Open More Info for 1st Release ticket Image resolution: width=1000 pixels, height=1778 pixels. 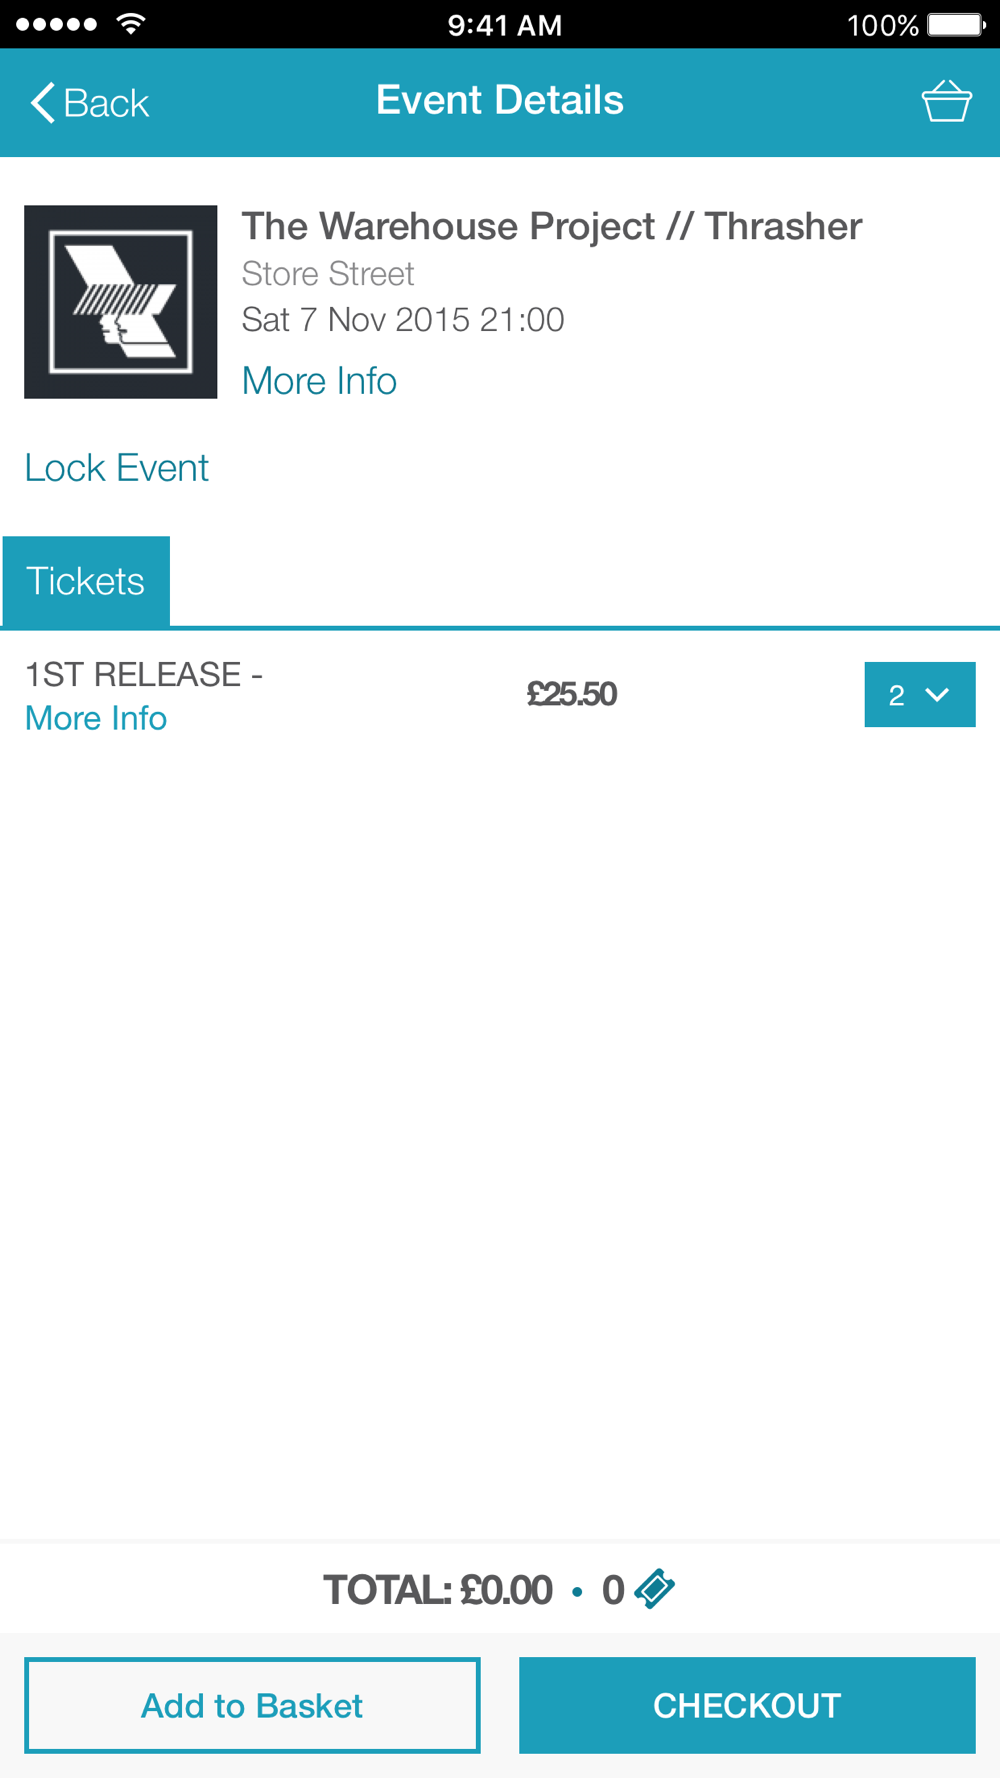(96, 718)
